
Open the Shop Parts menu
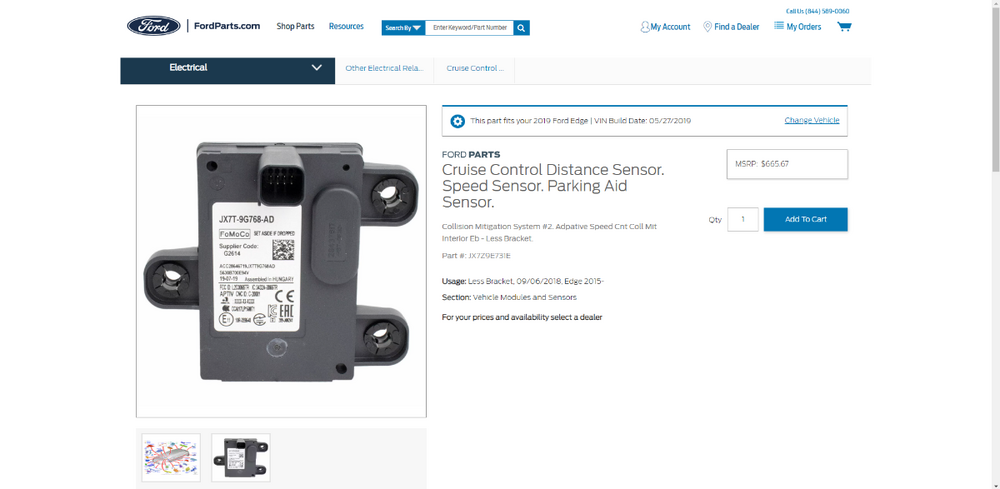[x=295, y=27]
